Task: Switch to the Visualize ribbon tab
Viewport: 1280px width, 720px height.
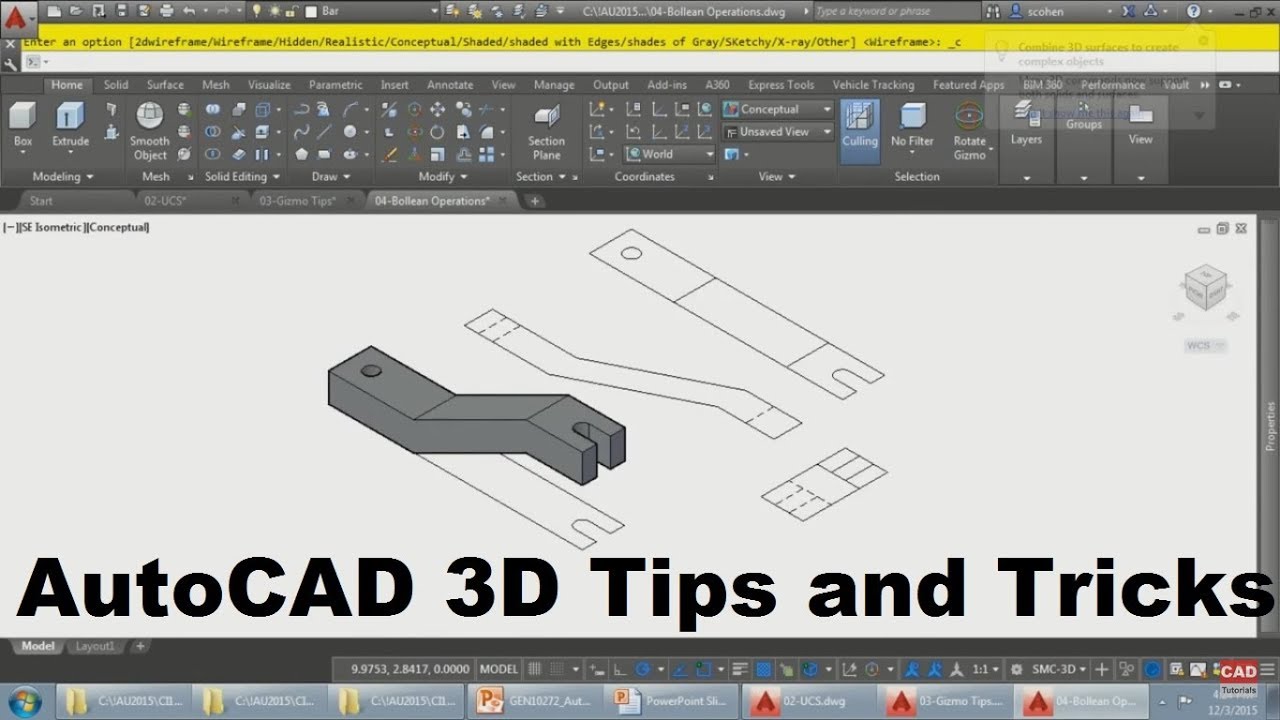Action: [269, 85]
